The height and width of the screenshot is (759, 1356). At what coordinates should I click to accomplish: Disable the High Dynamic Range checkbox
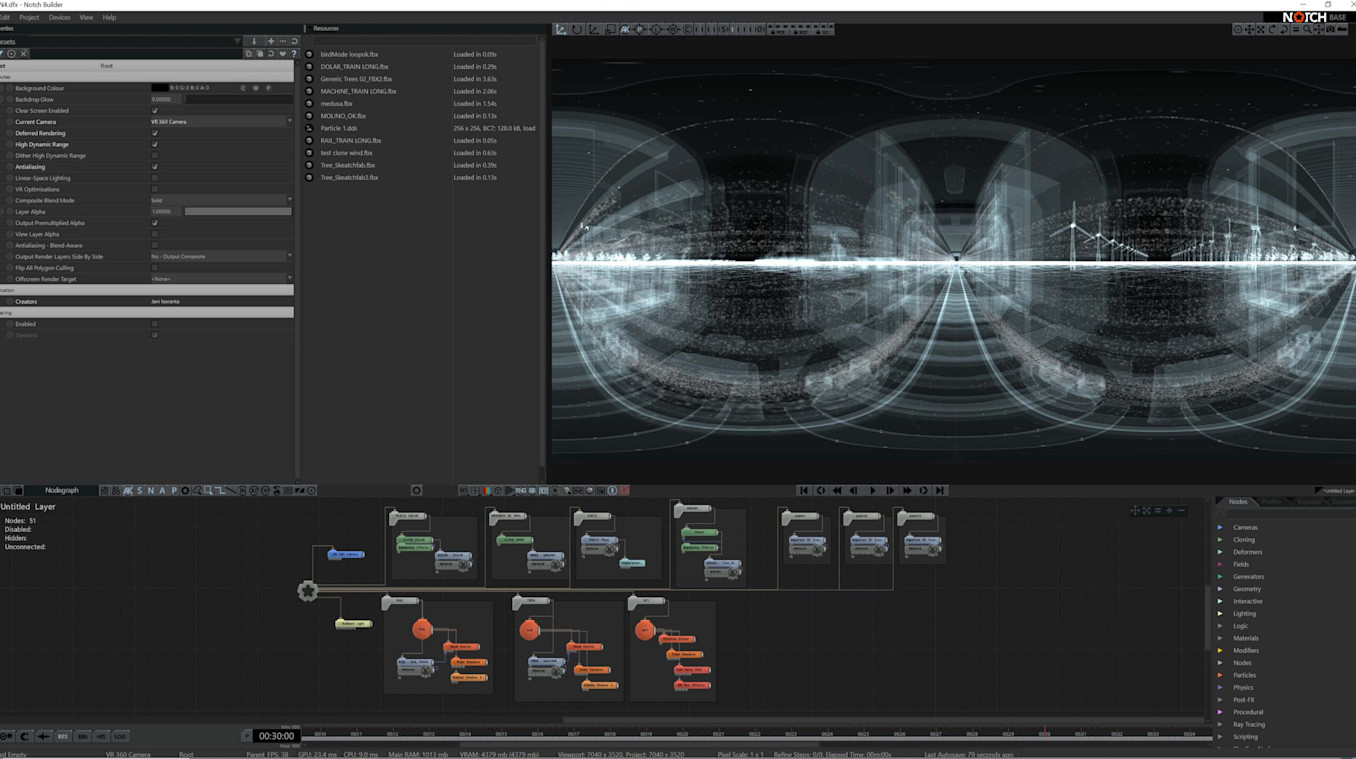(155, 144)
